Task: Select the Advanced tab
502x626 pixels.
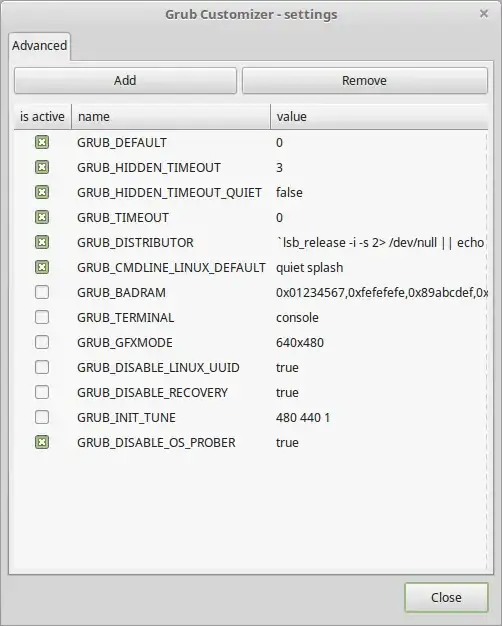Action: pos(40,46)
